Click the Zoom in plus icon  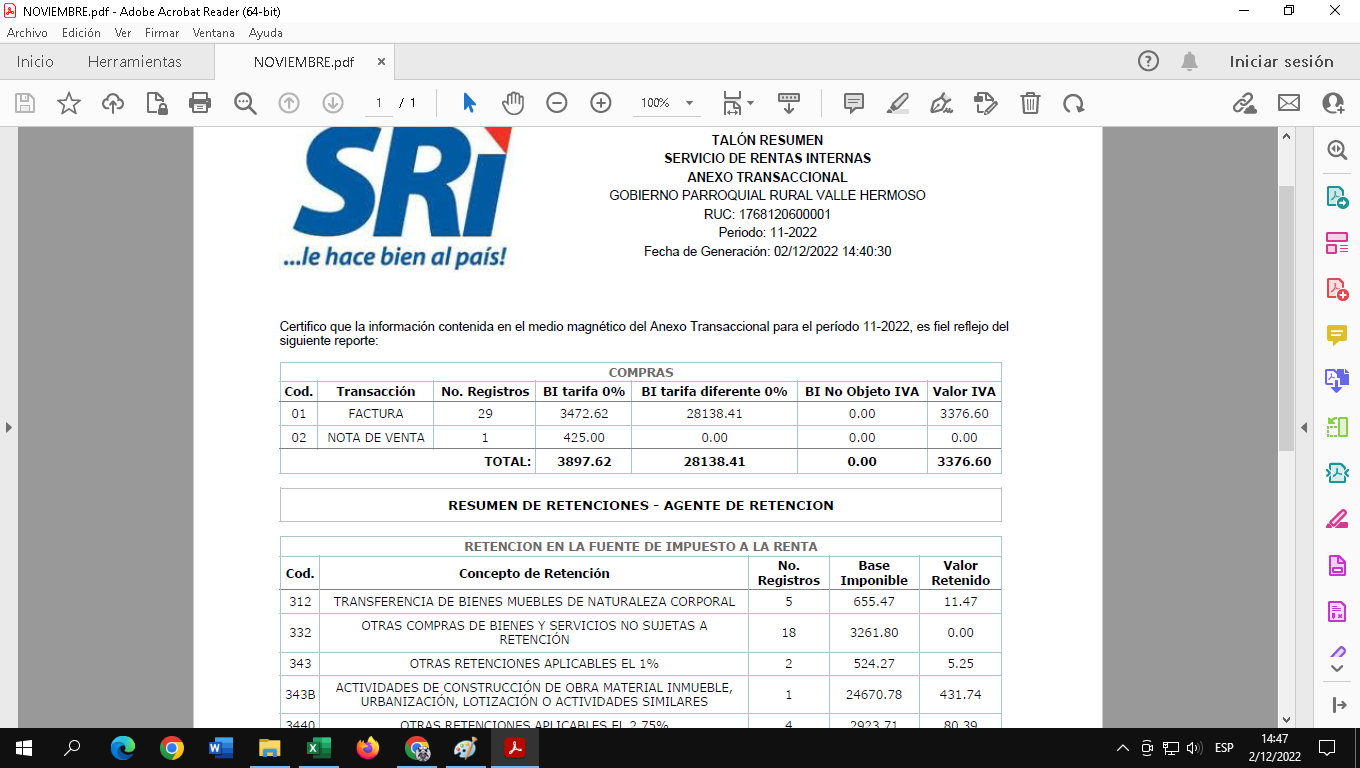click(x=601, y=103)
